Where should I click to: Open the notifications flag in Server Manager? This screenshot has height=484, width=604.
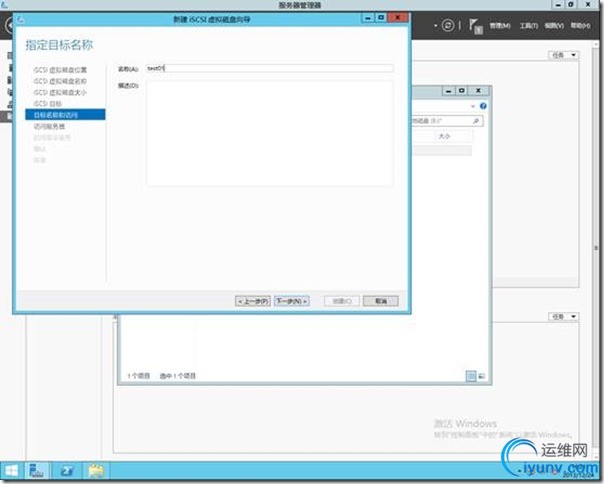pos(475,26)
